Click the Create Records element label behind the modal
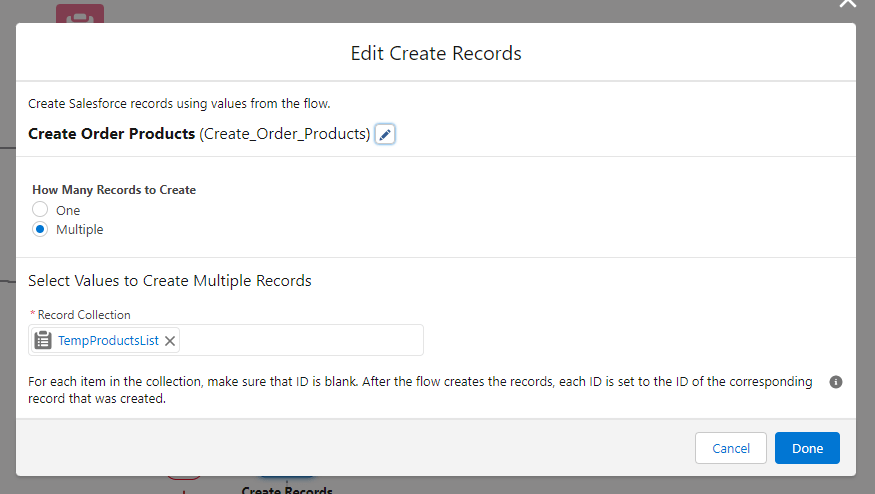Image resolution: width=875 pixels, height=494 pixels. tap(287, 489)
